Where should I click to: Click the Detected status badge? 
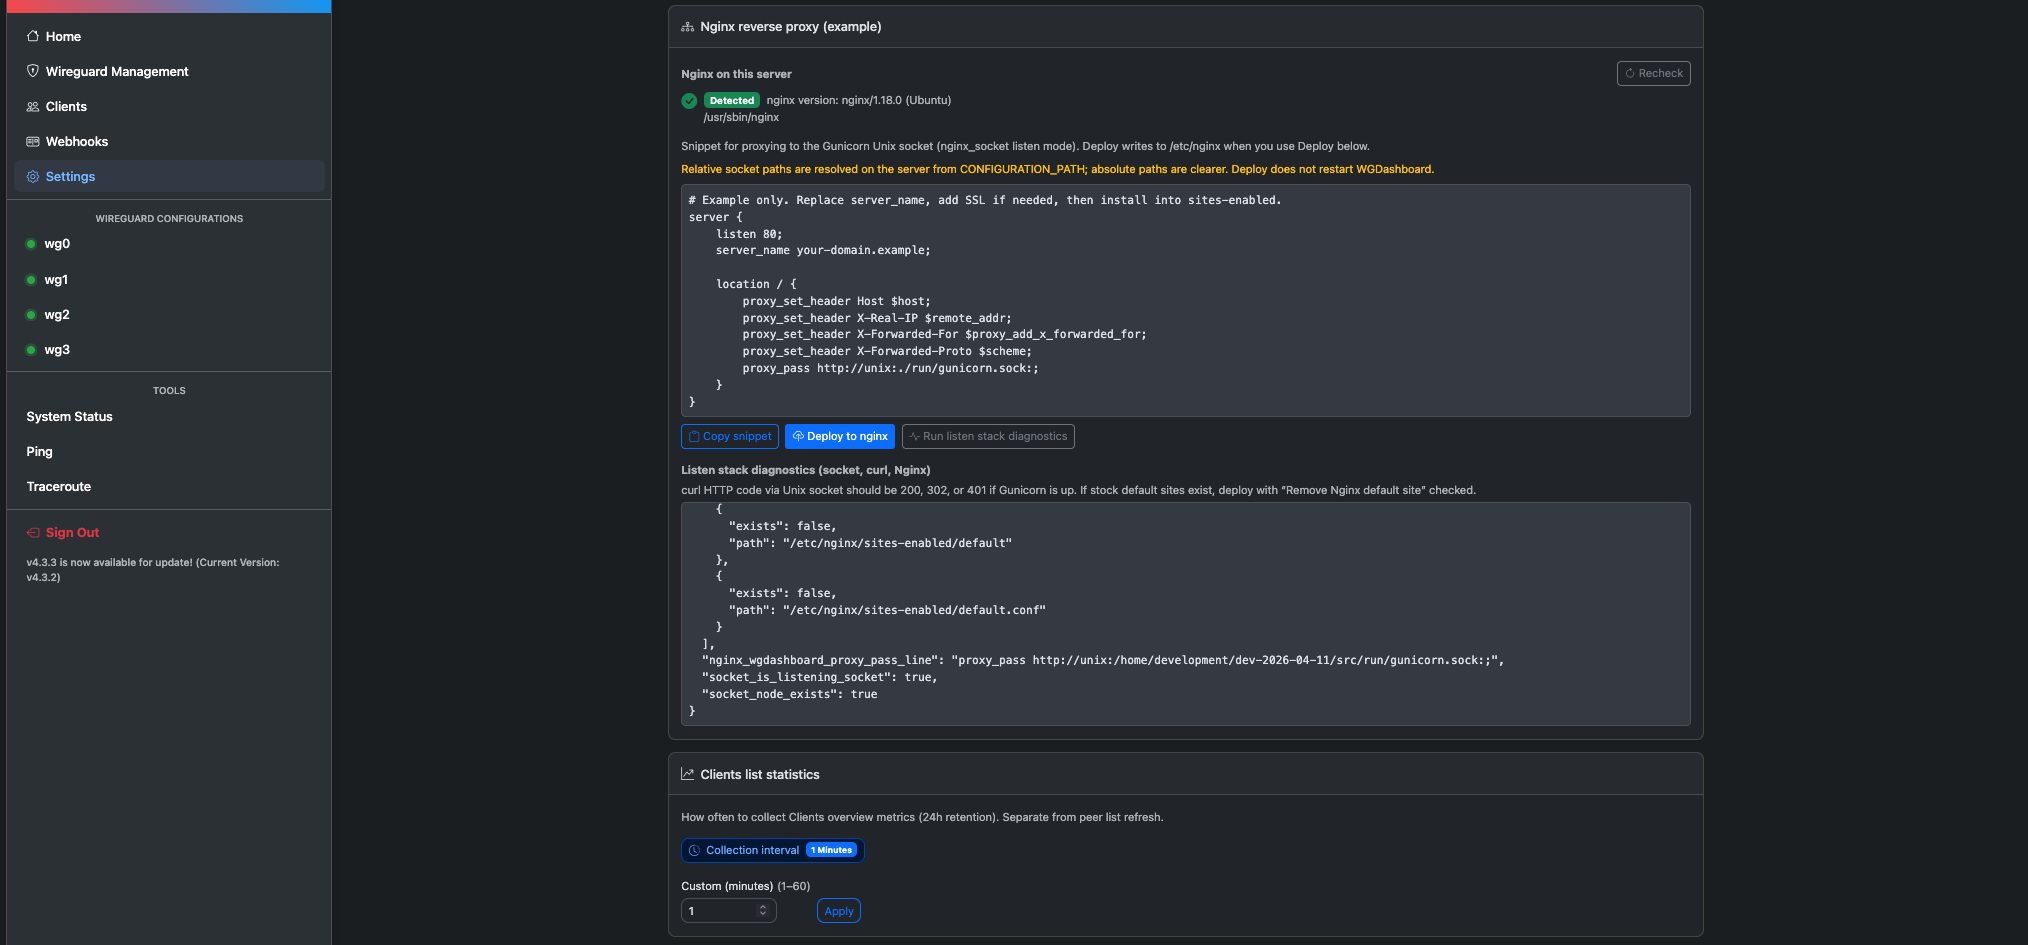point(732,100)
